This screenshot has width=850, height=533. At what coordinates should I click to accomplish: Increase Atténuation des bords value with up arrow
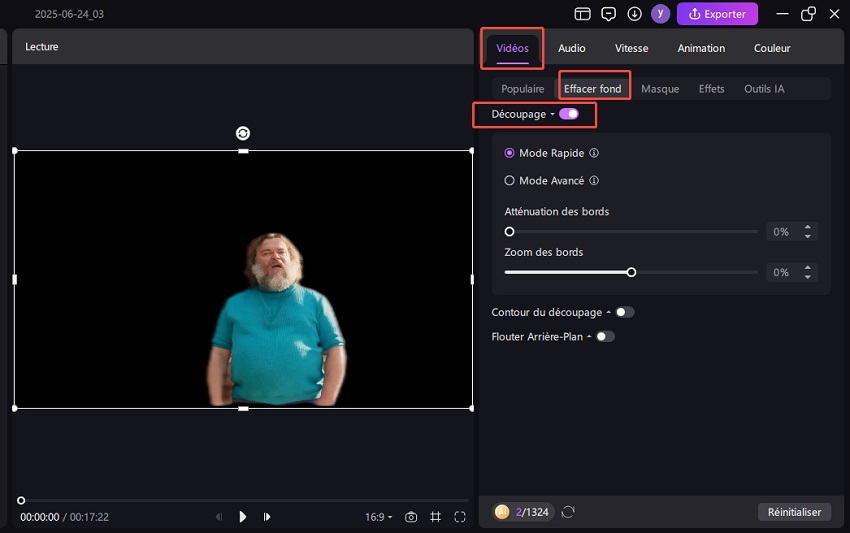pos(808,227)
